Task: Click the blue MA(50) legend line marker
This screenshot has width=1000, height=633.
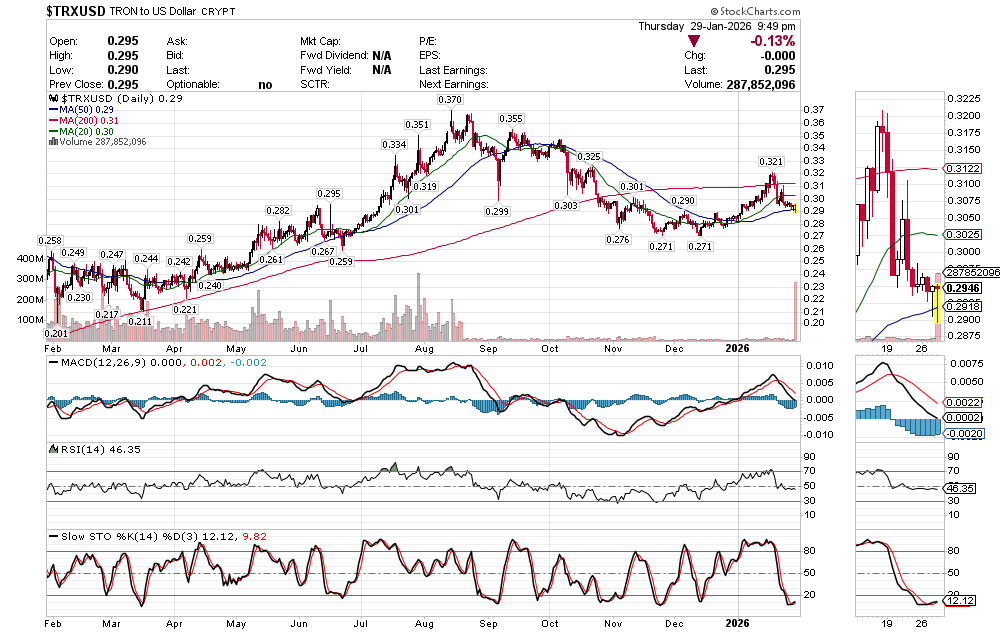Action: [x=53, y=111]
